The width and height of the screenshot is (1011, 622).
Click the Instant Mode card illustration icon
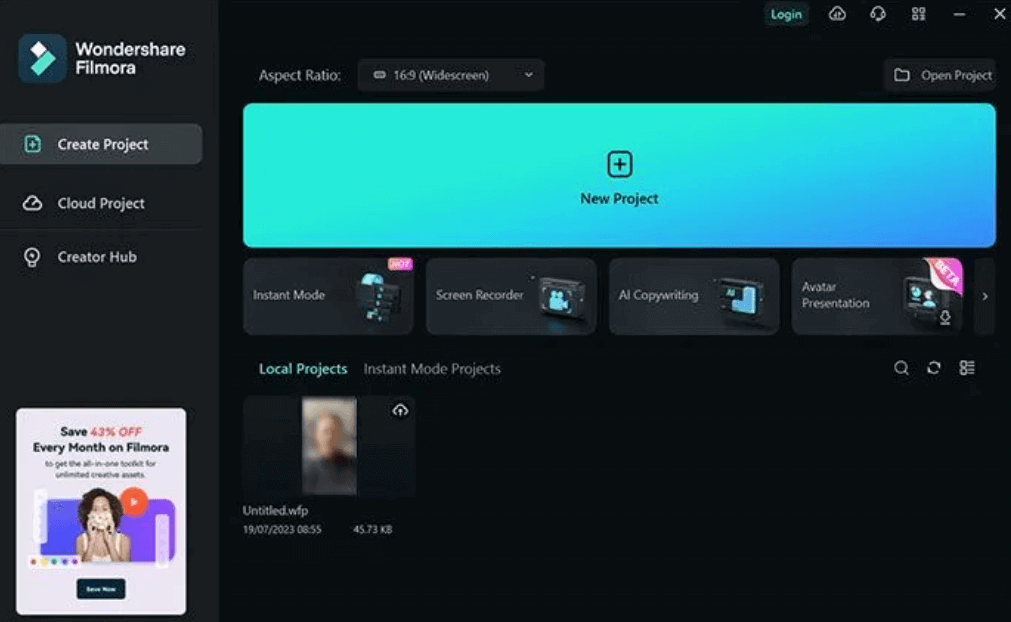pyautogui.click(x=377, y=296)
